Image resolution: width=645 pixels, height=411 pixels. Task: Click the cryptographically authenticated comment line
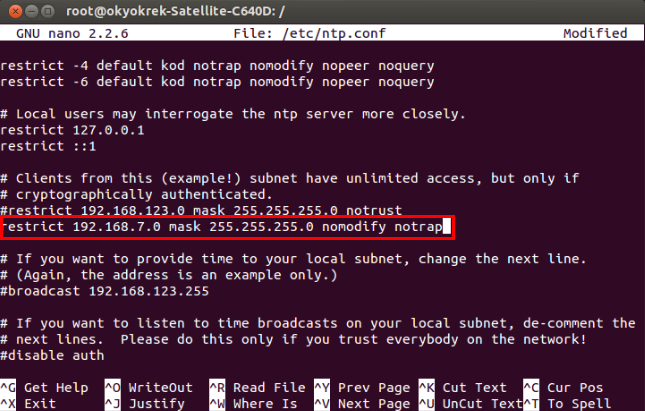click(x=137, y=195)
